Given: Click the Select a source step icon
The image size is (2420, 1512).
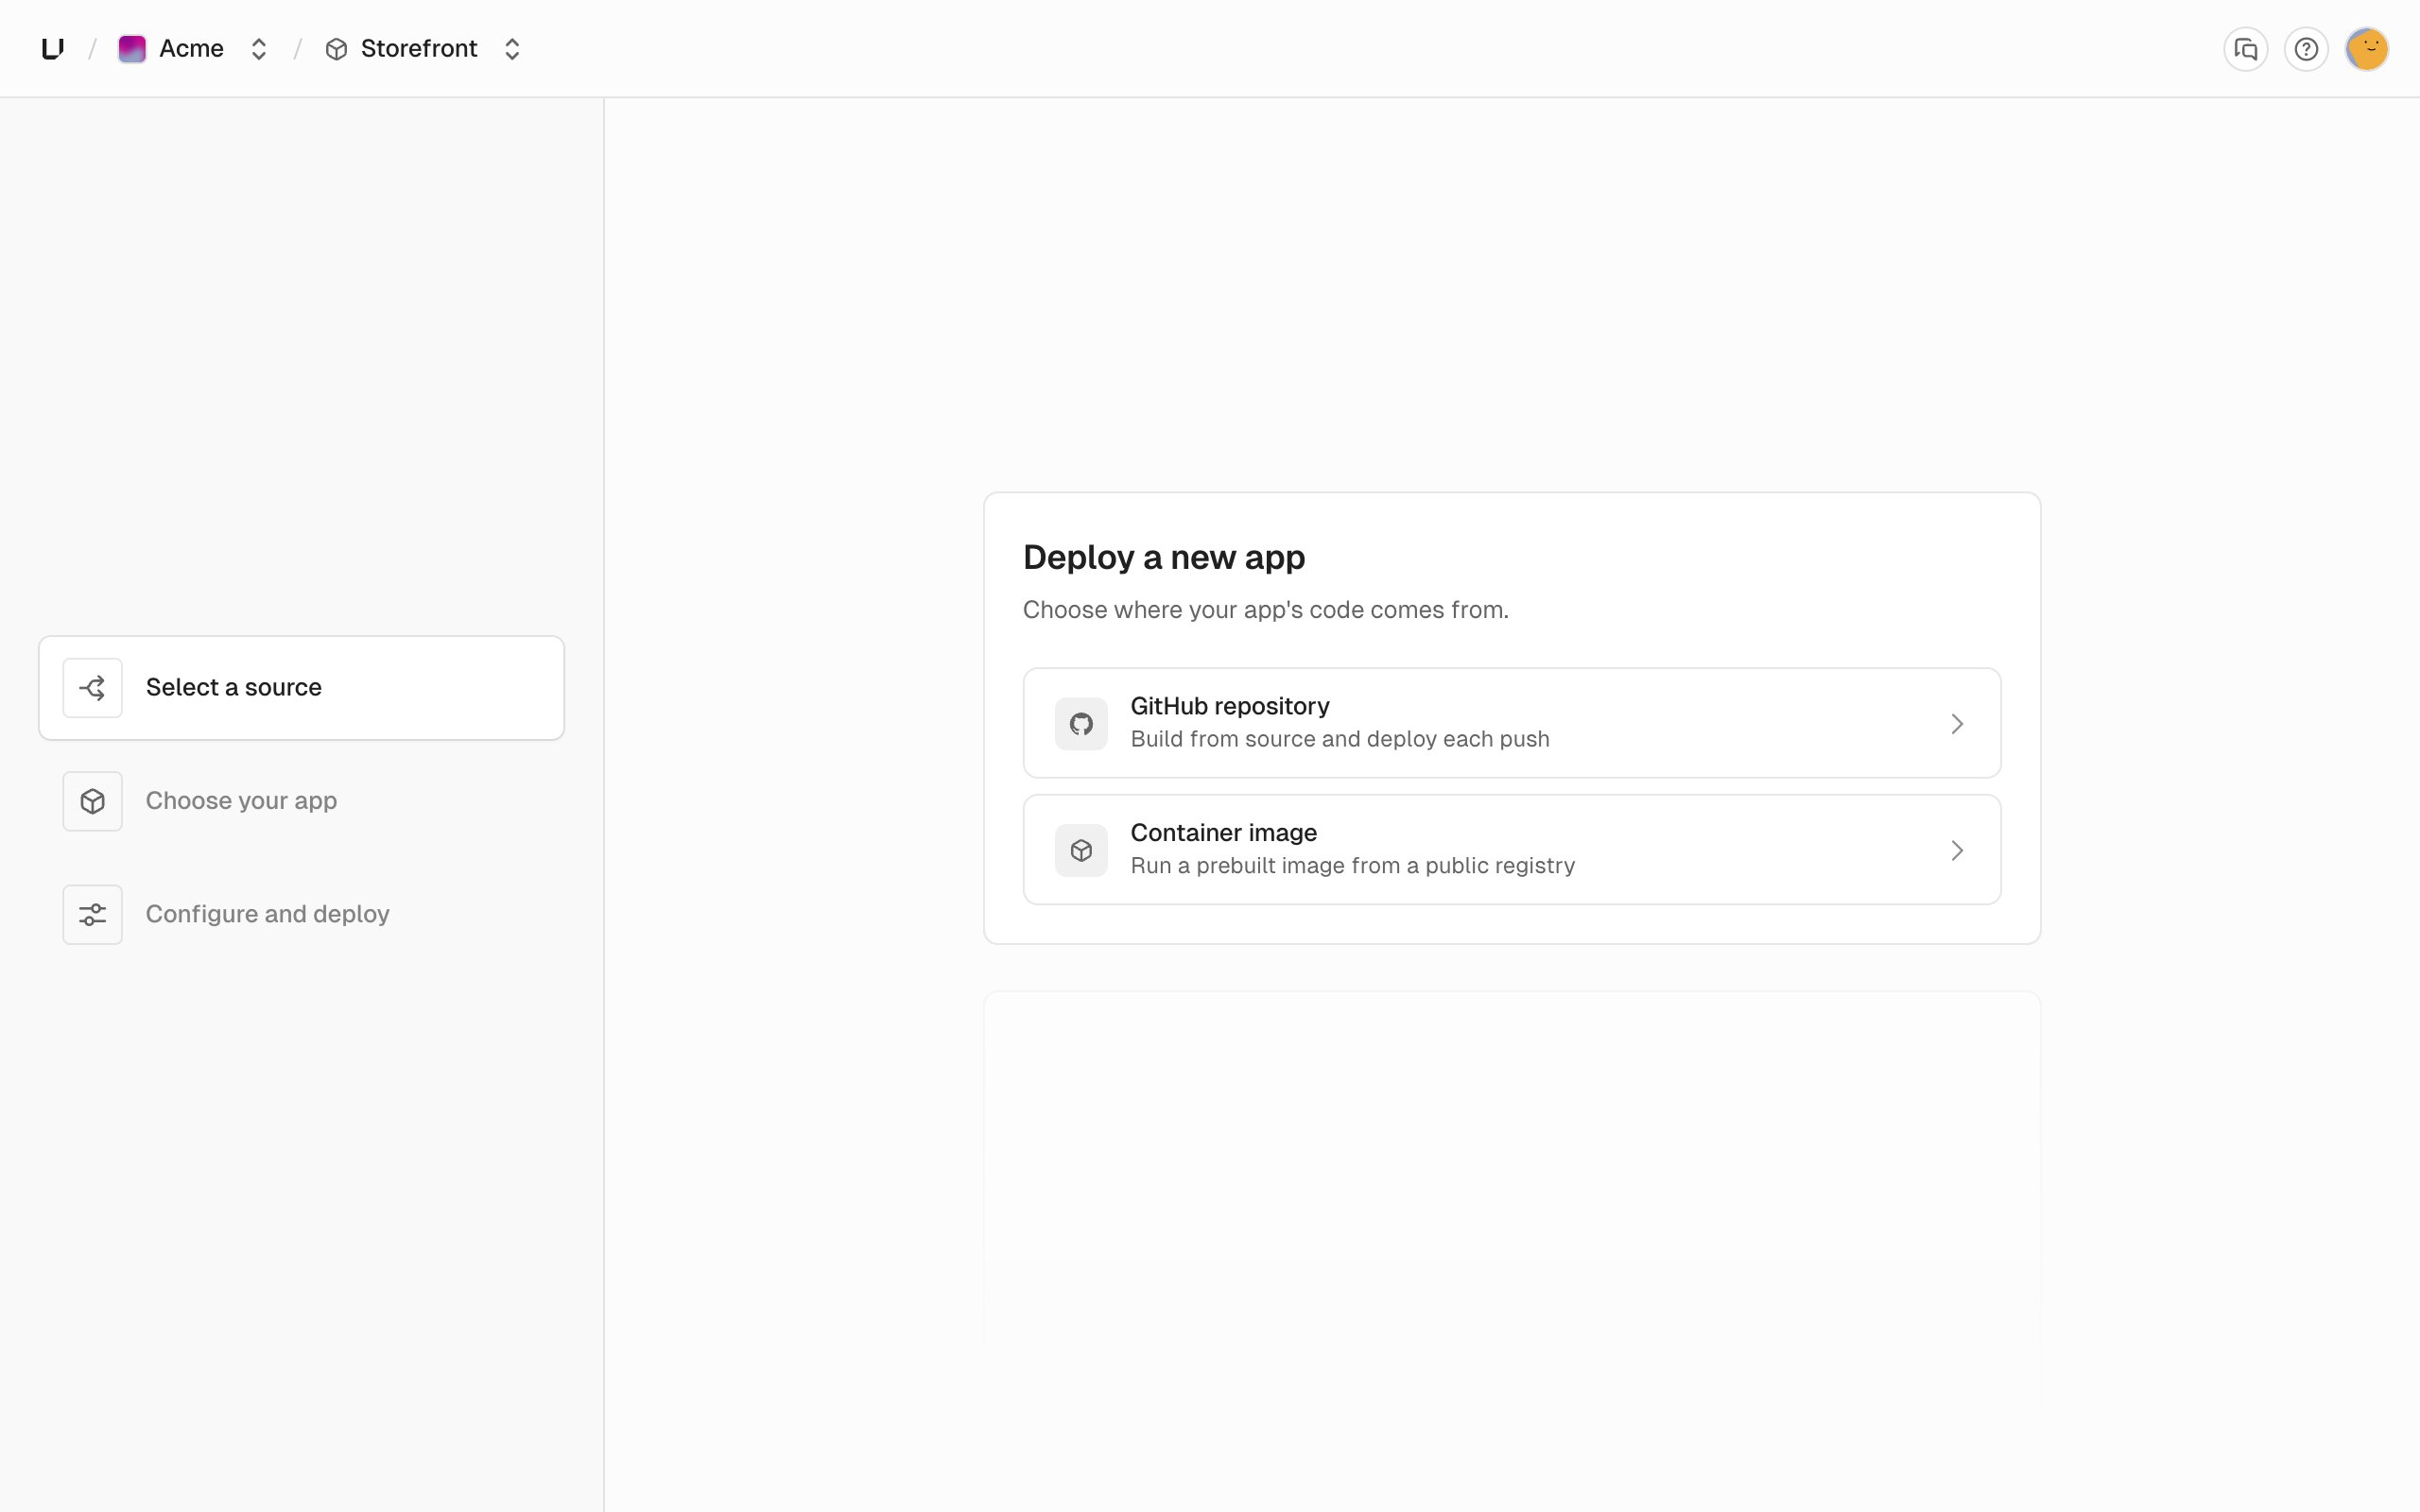Looking at the screenshot, I should [93, 688].
